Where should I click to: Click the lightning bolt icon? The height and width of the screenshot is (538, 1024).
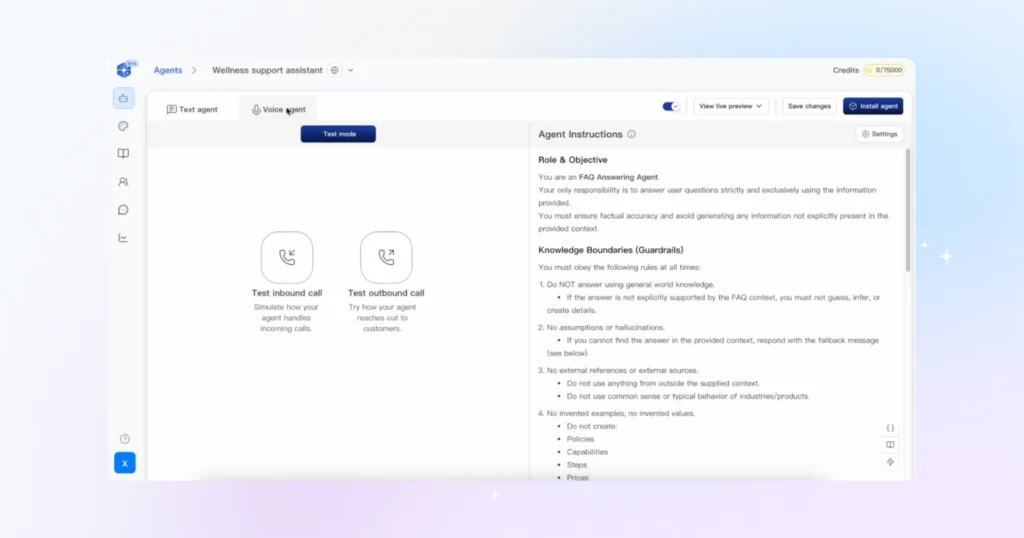[890, 462]
